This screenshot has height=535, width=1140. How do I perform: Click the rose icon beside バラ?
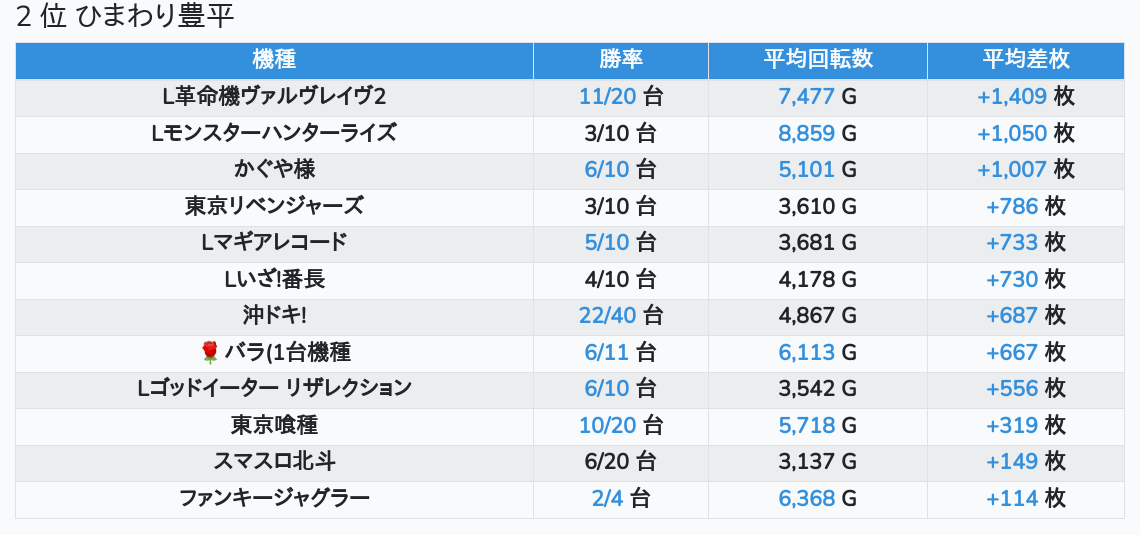pyautogui.click(x=210, y=352)
